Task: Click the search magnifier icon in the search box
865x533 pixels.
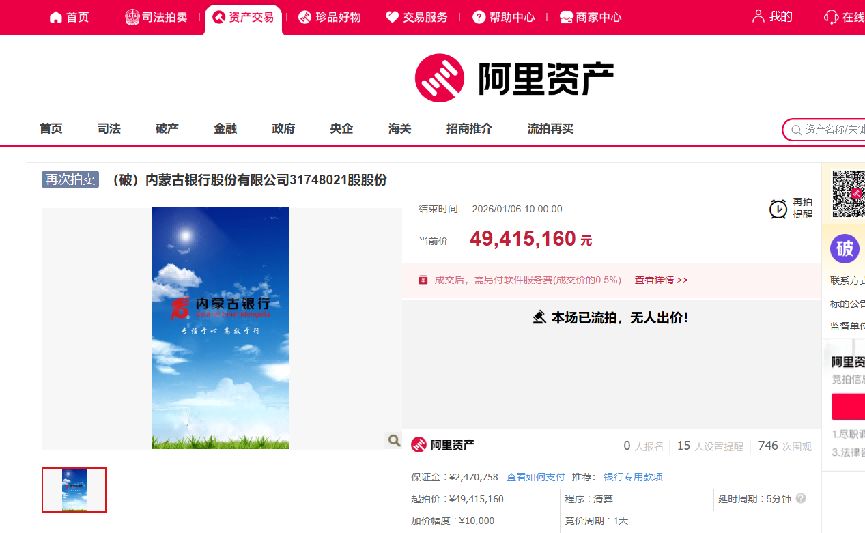Action: [x=796, y=130]
